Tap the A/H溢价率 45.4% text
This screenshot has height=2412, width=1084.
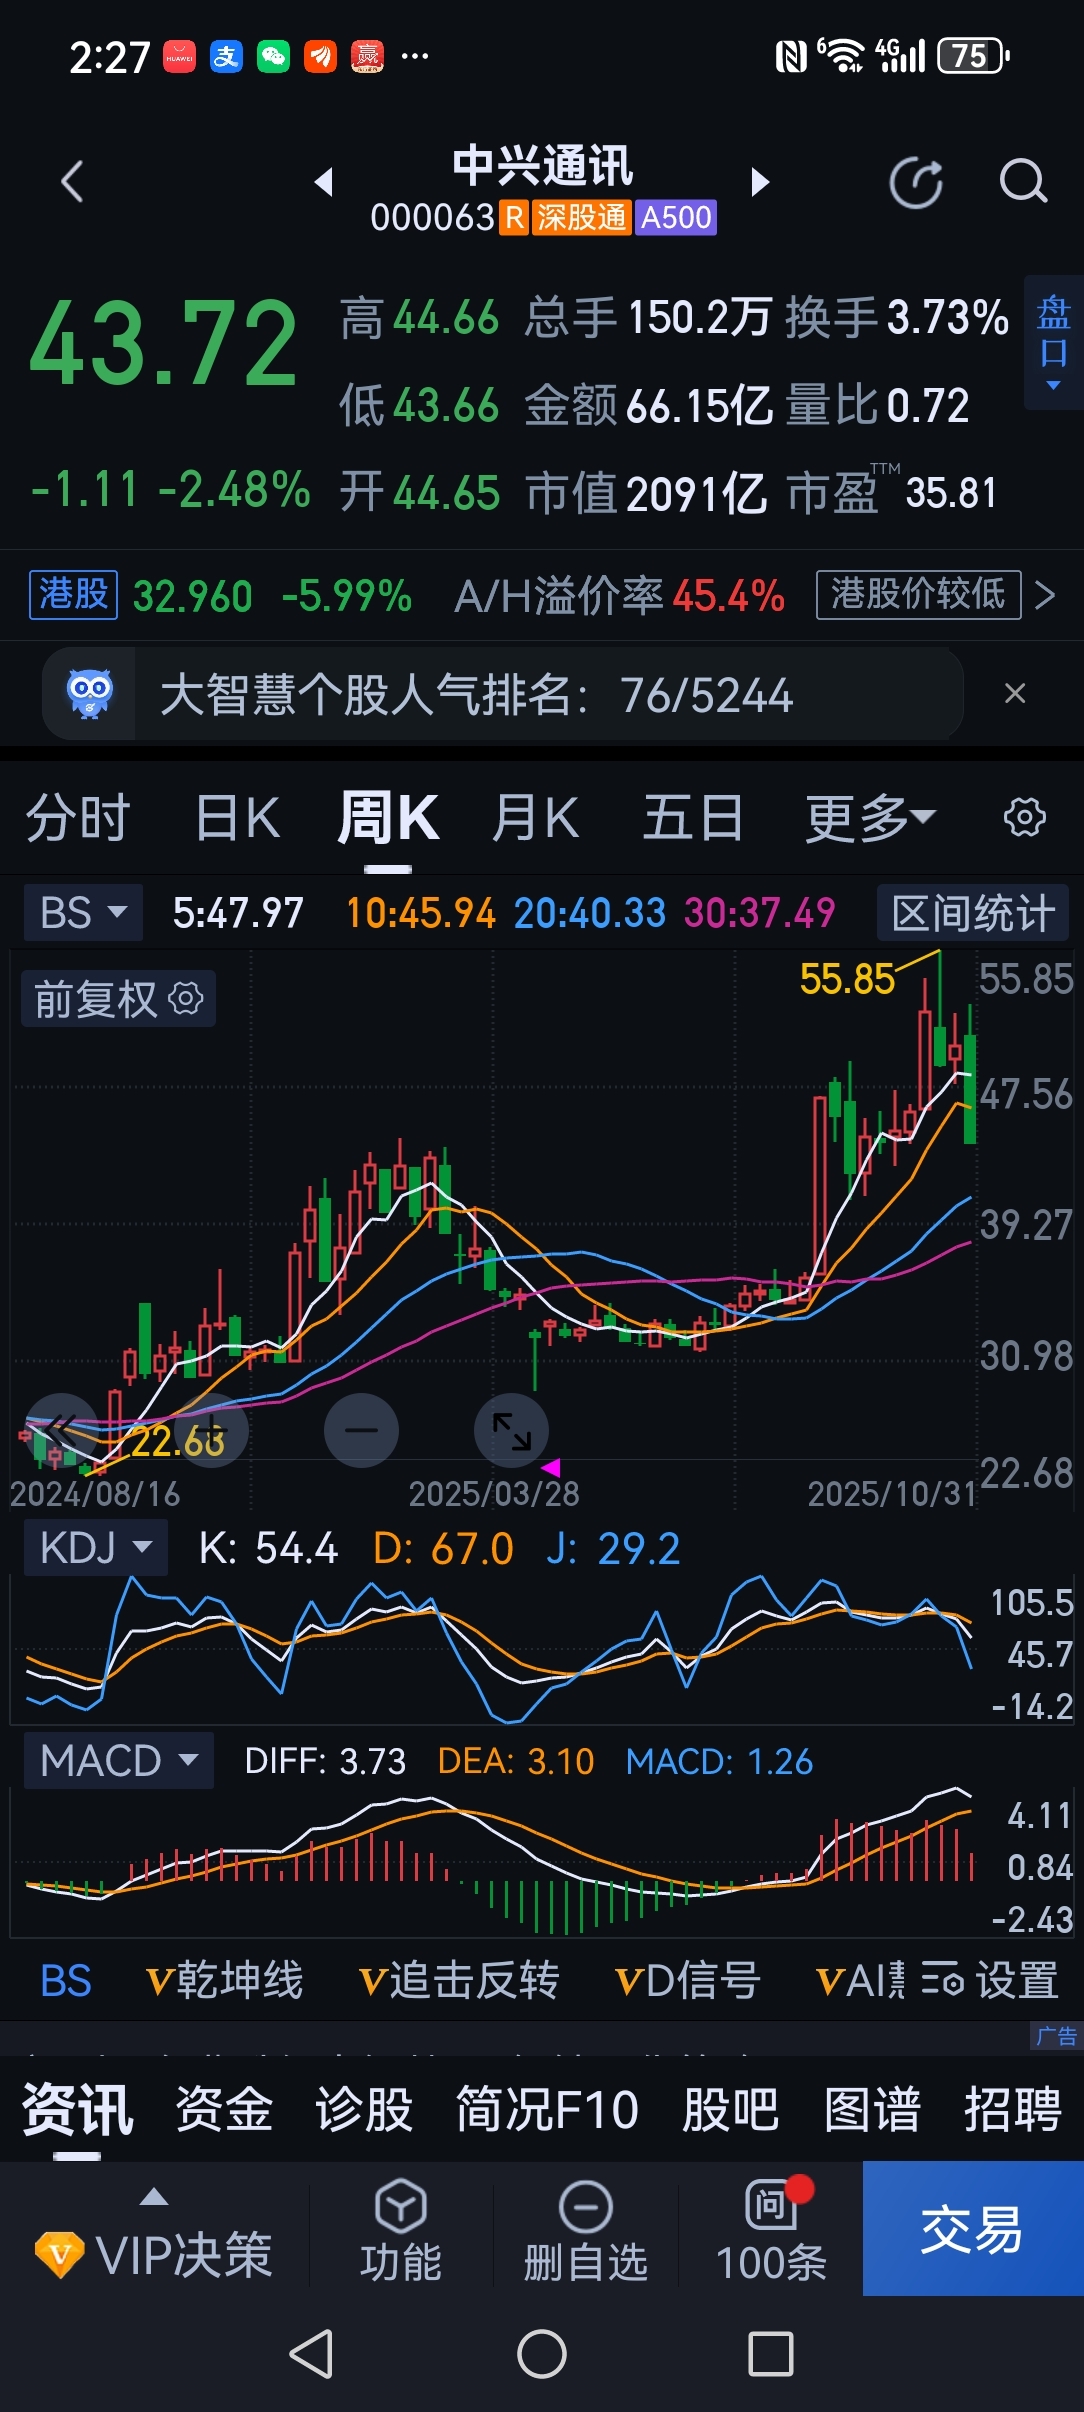[x=619, y=596]
